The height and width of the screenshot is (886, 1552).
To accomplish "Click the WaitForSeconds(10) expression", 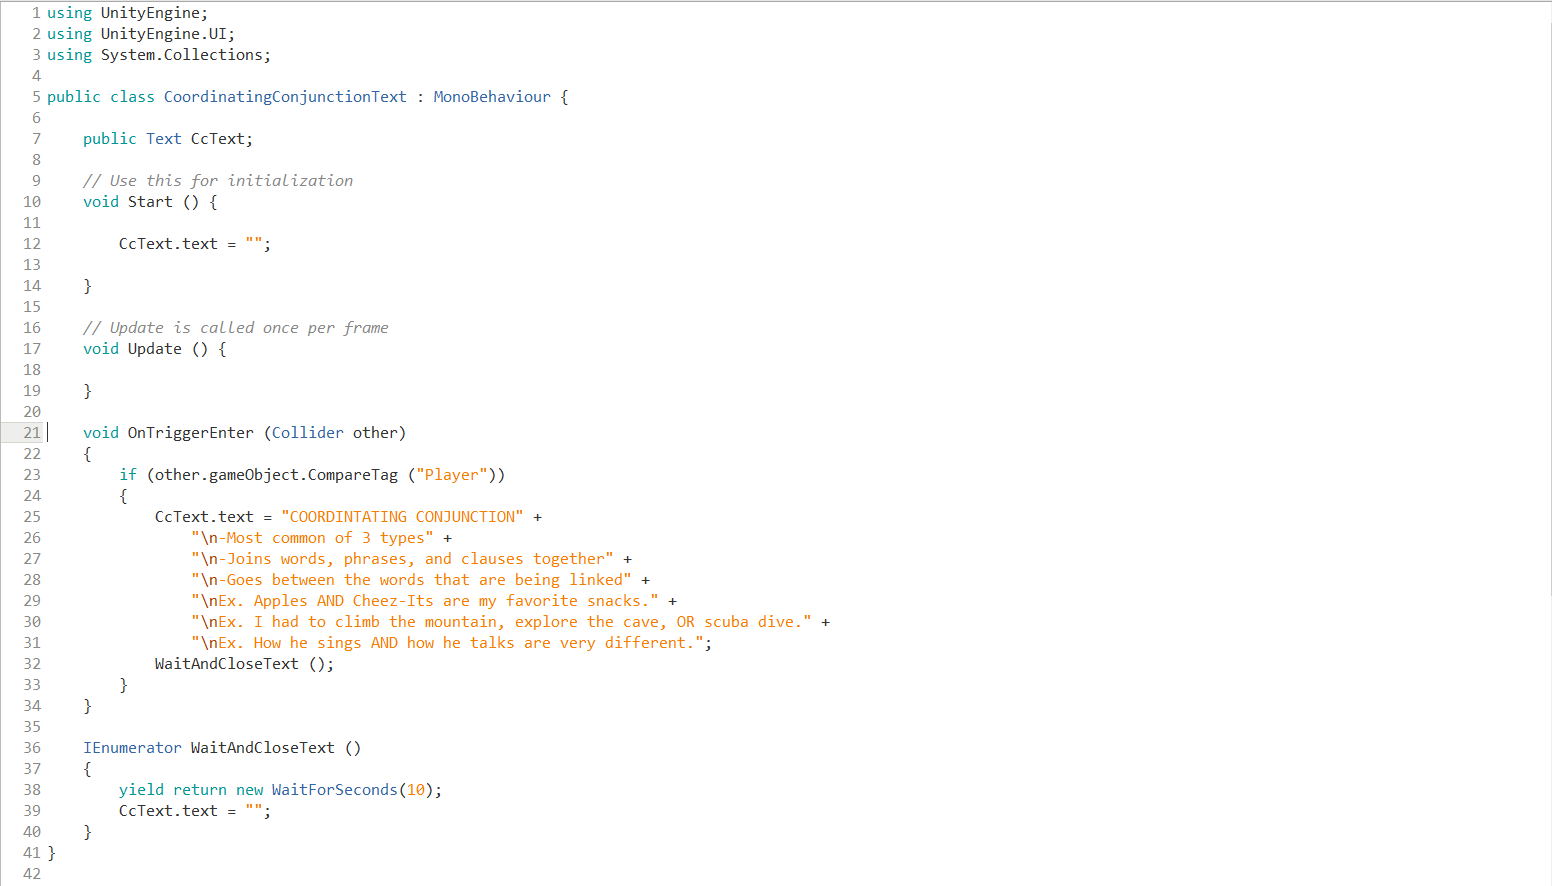I will (x=353, y=790).
